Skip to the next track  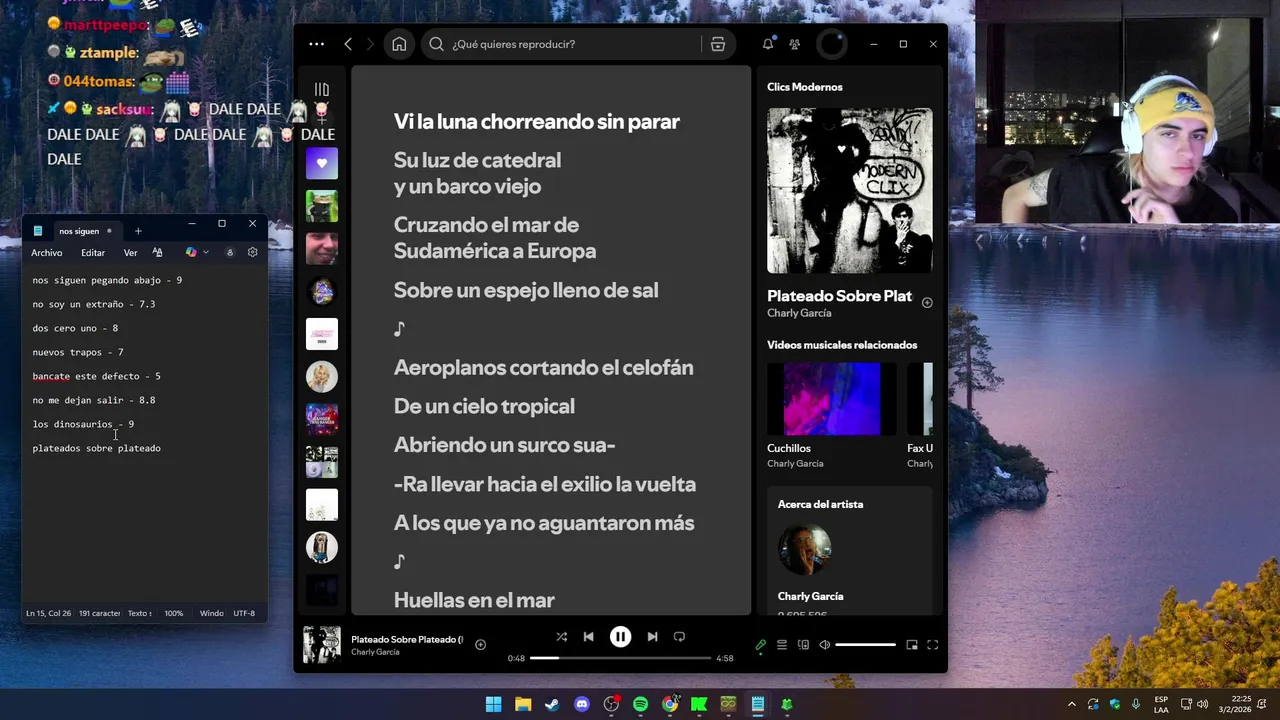tap(652, 637)
